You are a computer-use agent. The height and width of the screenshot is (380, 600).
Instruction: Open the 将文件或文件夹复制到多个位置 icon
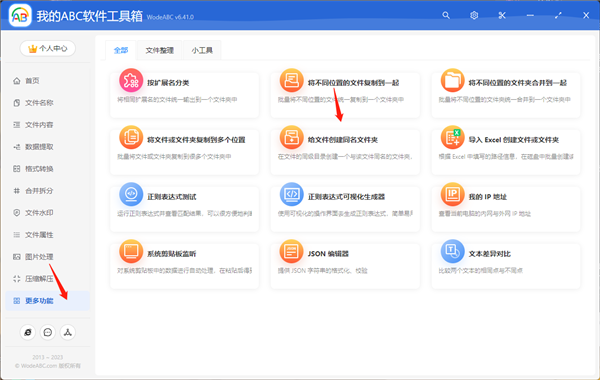(131, 137)
